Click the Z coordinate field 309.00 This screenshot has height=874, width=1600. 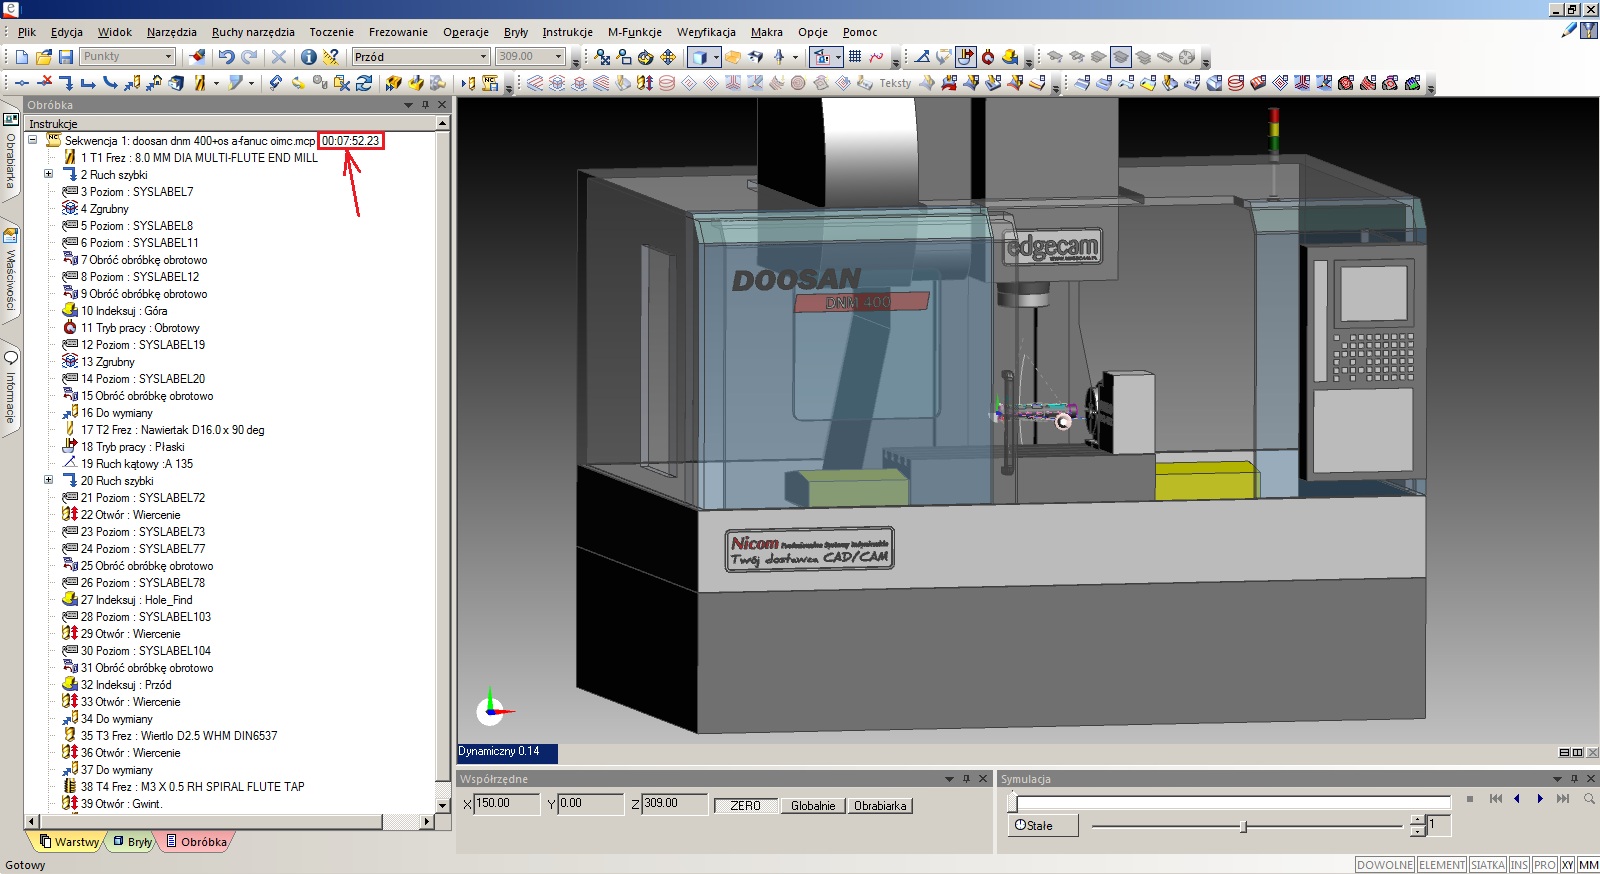click(675, 803)
